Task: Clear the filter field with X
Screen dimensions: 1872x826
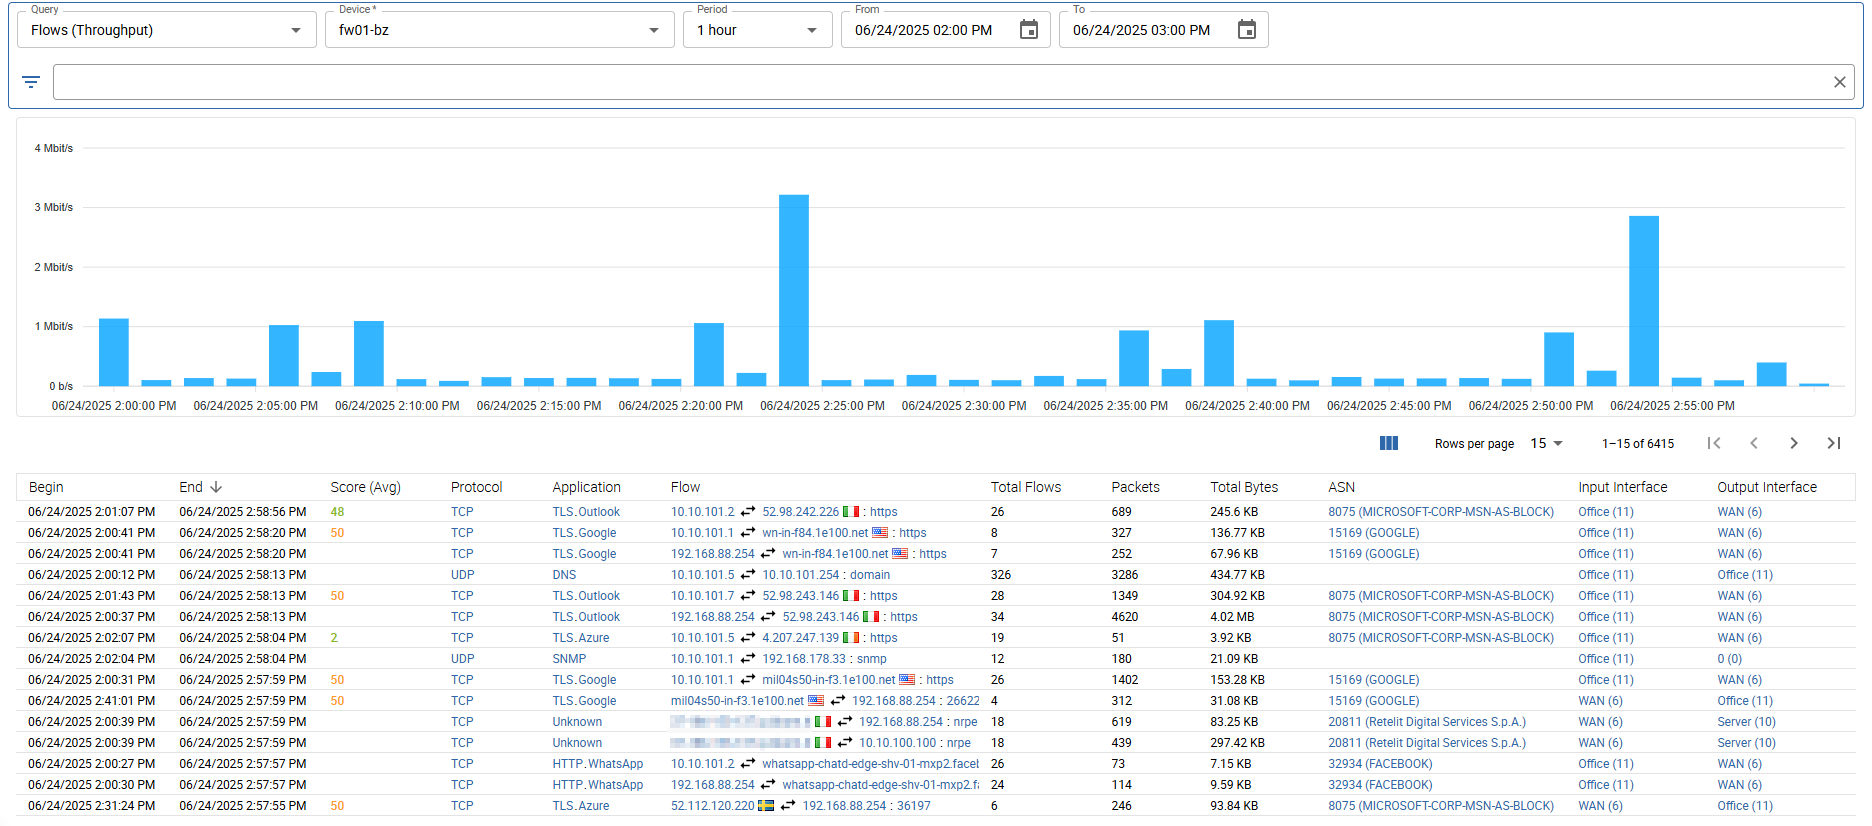Action: 1839,82
